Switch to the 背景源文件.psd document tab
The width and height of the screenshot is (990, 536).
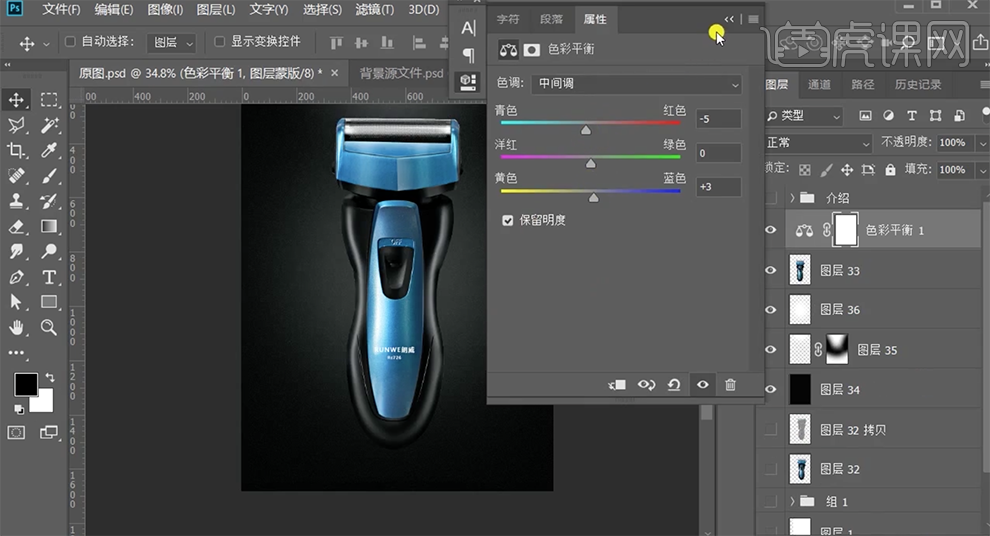[401, 73]
